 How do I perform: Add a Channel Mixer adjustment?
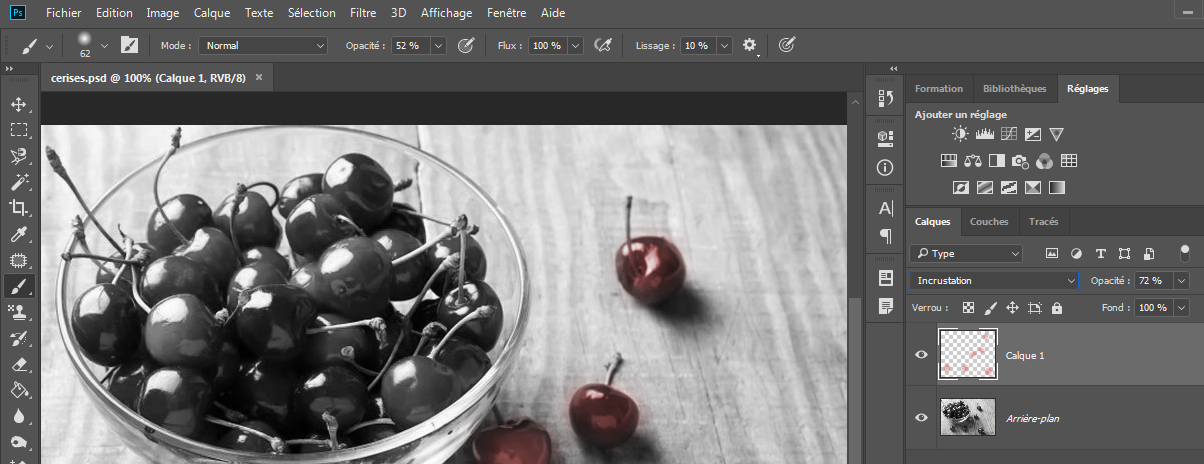click(1045, 160)
